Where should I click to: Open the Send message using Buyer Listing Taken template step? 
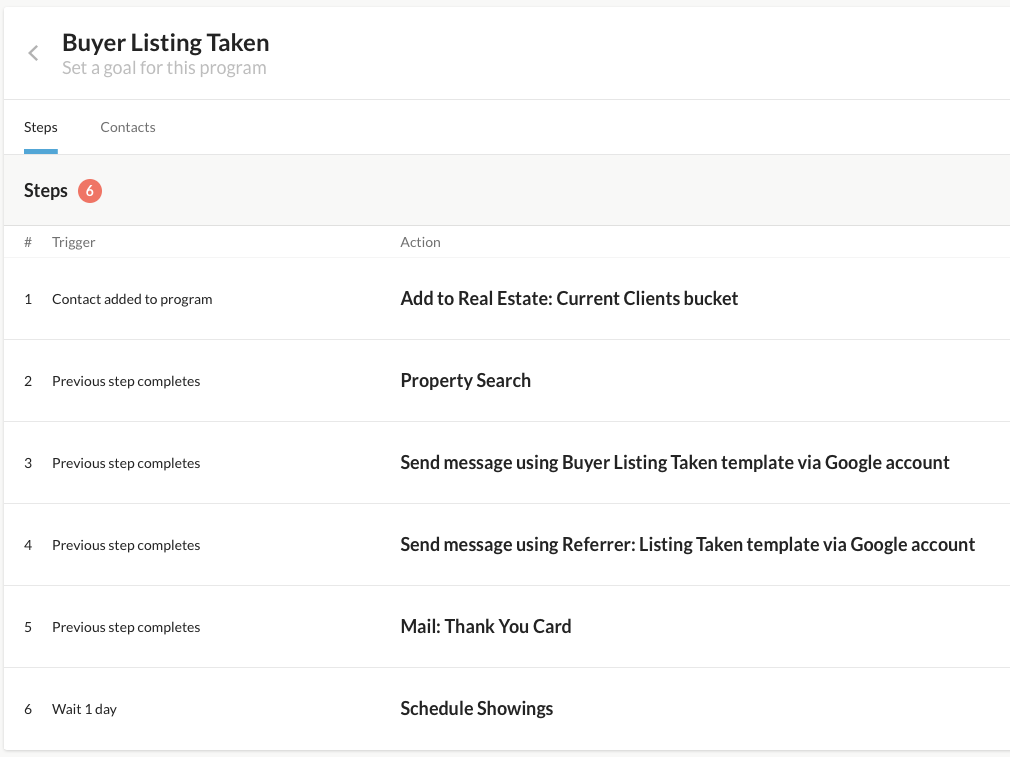[x=675, y=463]
